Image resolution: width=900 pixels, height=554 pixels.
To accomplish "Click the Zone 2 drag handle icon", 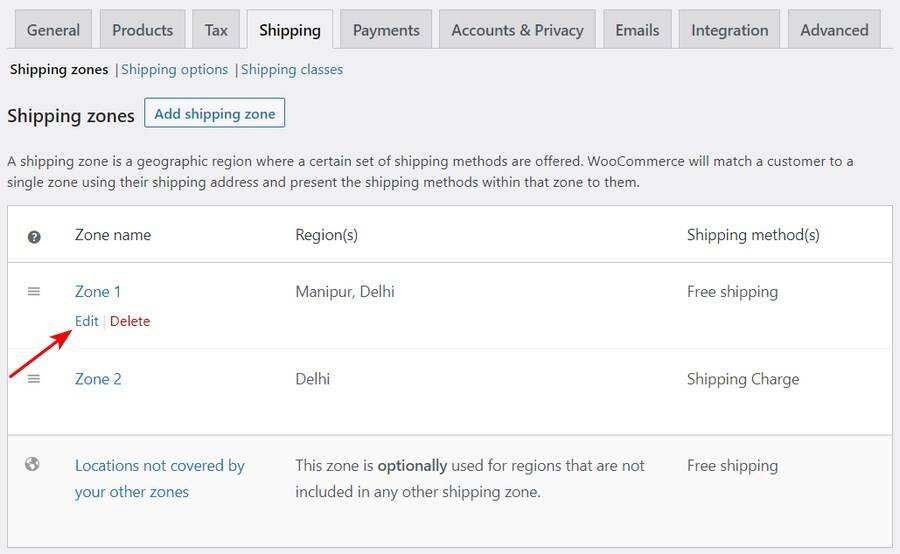I will [34, 378].
